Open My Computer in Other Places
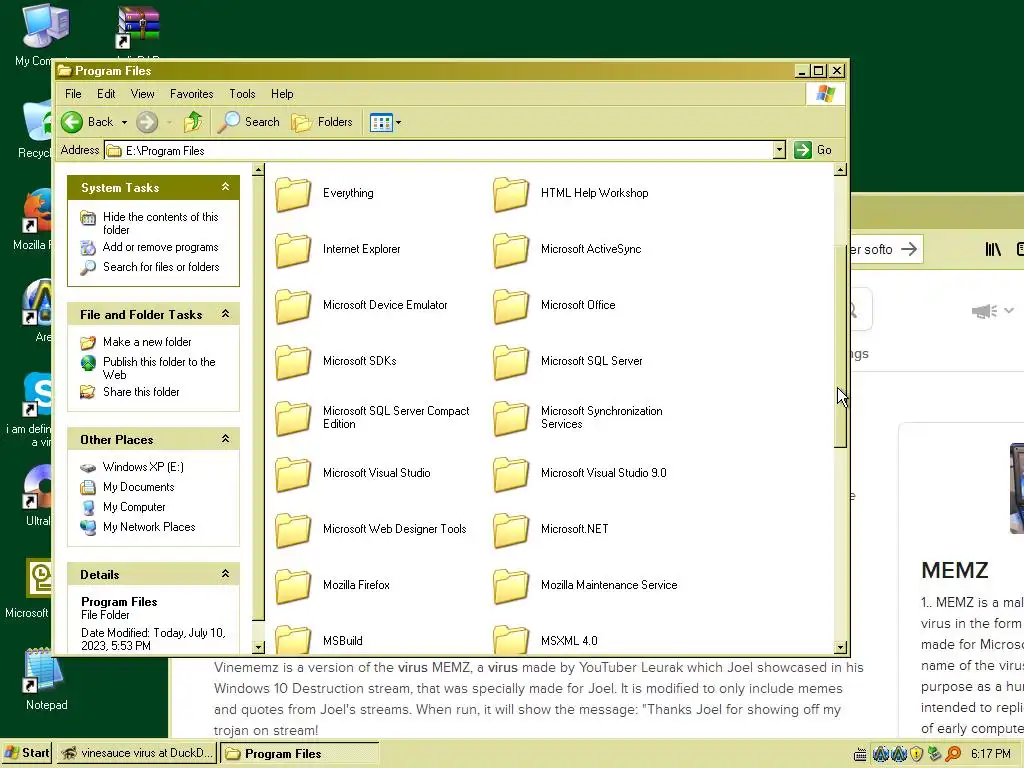Viewport: 1024px width, 768px height. click(134, 507)
